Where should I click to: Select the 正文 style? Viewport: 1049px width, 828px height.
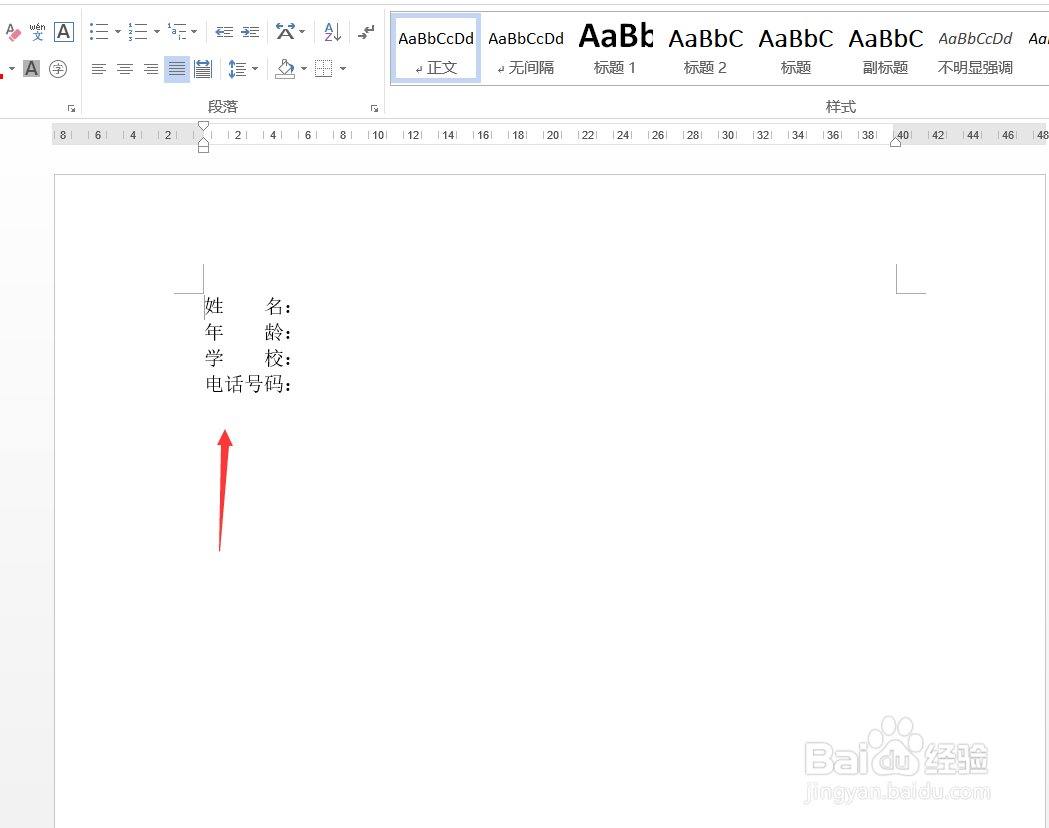[436, 49]
